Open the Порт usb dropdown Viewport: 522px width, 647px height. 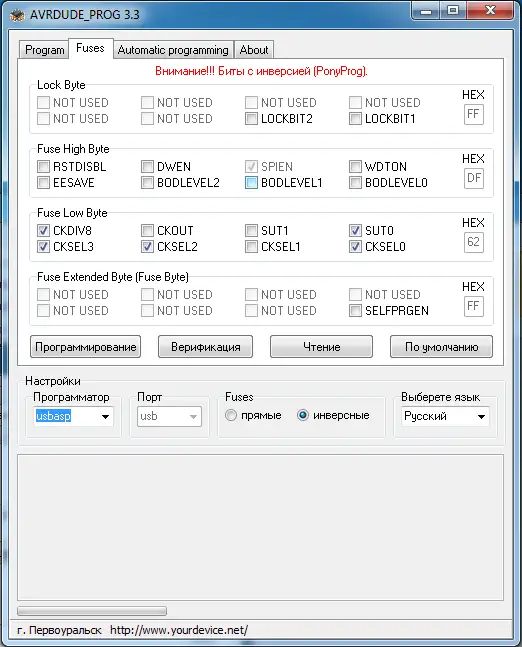coord(169,416)
